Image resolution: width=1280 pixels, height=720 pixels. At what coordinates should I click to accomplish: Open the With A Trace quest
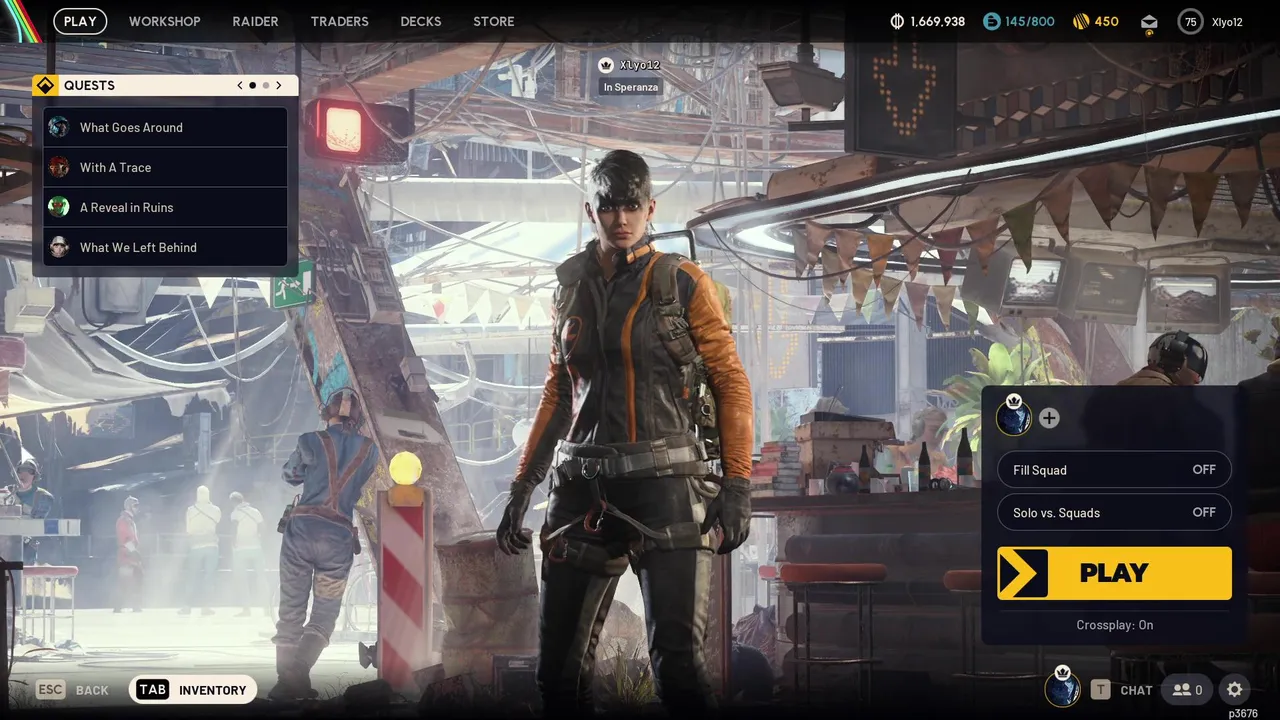[165, 167]
